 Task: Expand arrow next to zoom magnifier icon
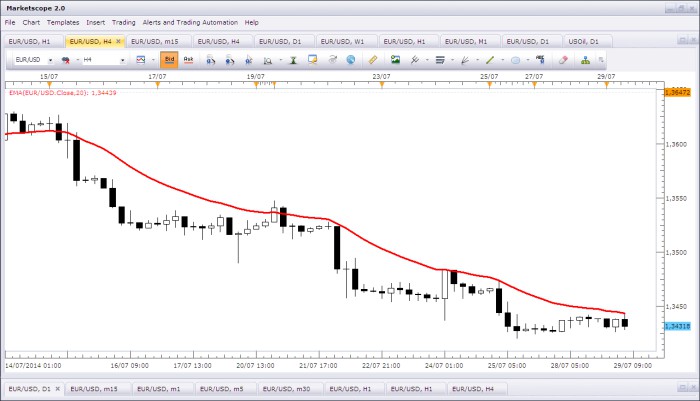click(280, 60)
